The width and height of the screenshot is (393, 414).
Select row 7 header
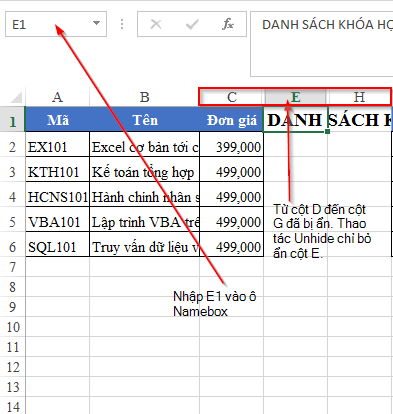click(x=13, y=267)
